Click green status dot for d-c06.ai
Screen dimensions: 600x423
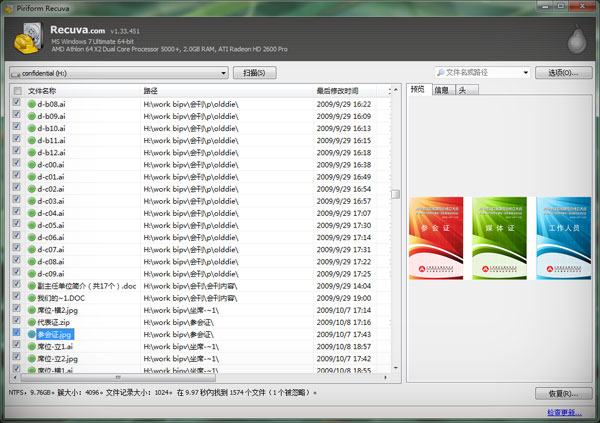coord(32,237)
